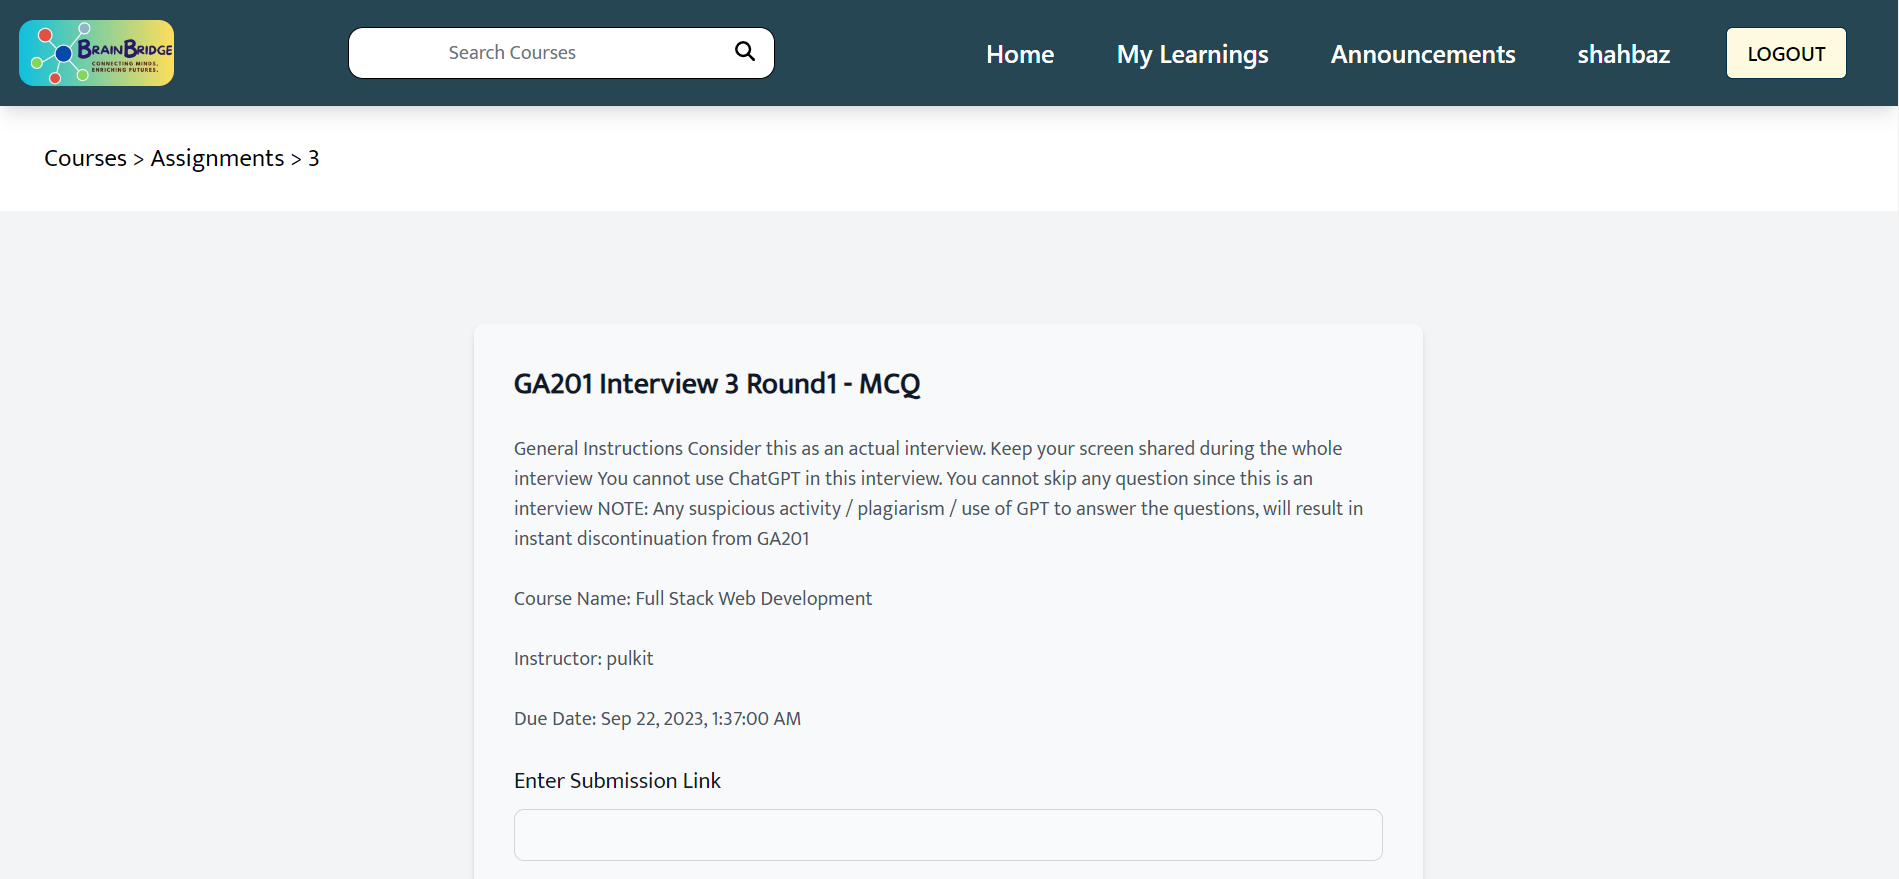Select Assignments in the breadcrumb

pyautogui.click(x=217, y=158)
